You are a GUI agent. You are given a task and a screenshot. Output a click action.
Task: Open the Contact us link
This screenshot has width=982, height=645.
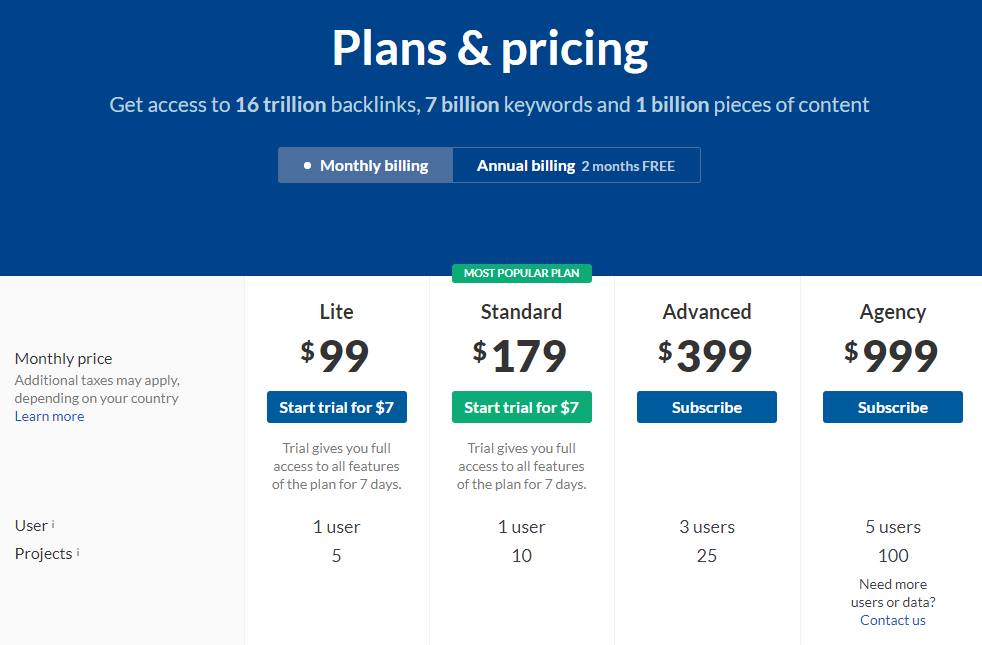click(x=892, y=620)
